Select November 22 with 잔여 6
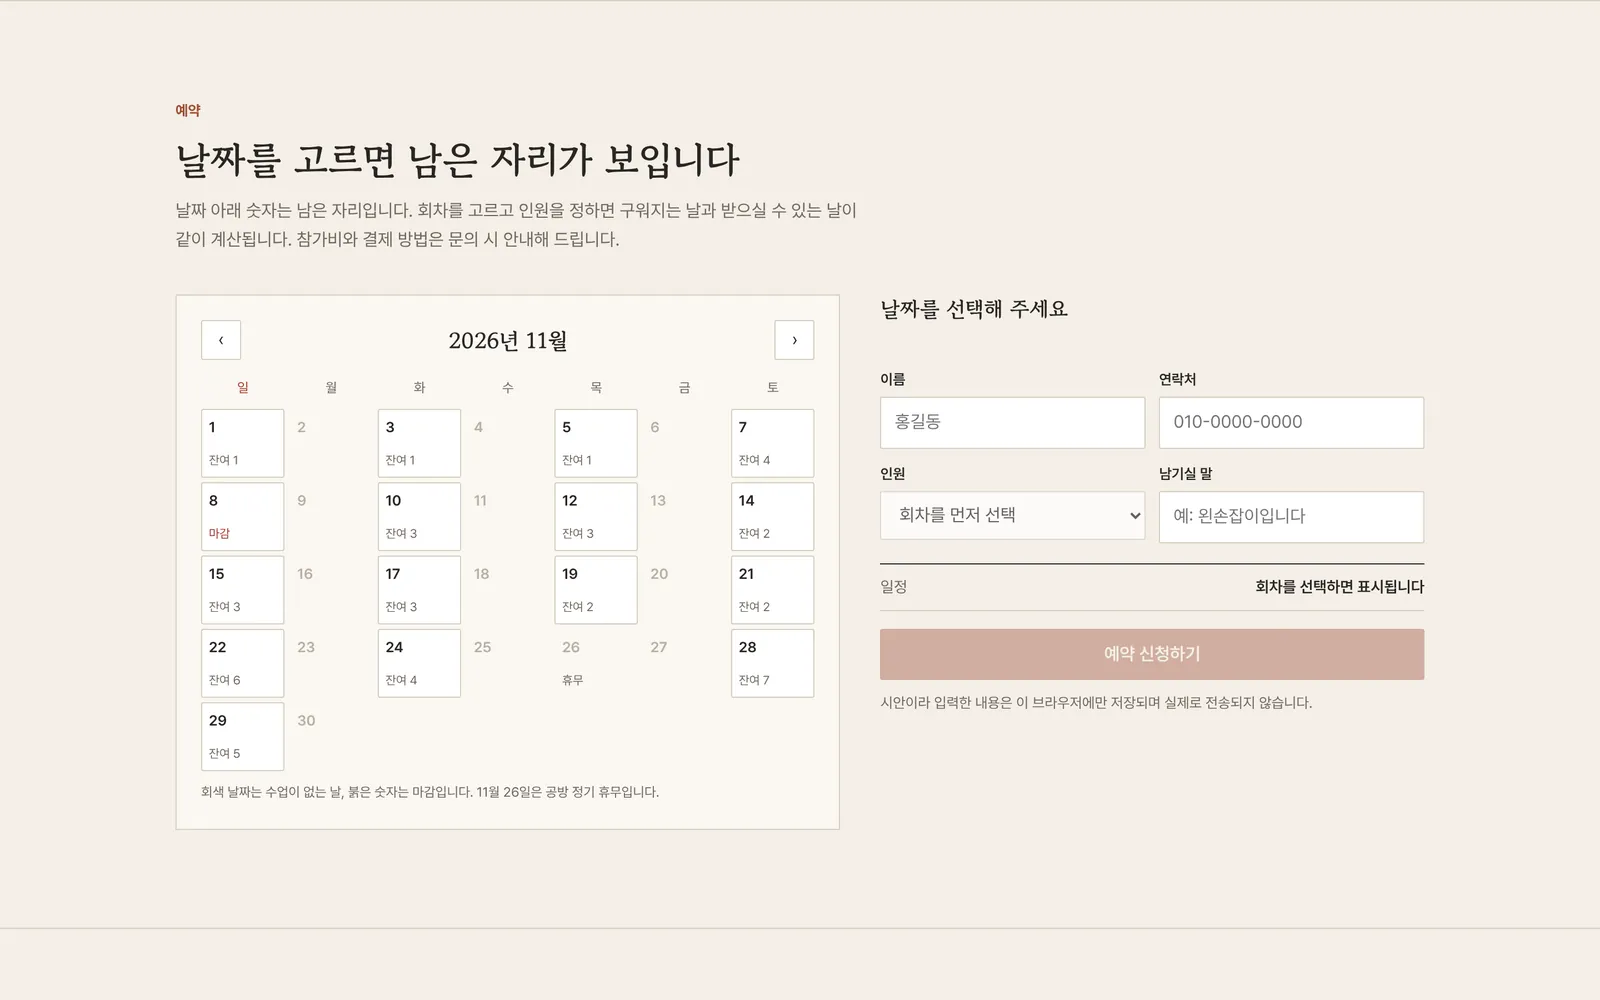The image size is (1600, 1000). pos(243,663)
